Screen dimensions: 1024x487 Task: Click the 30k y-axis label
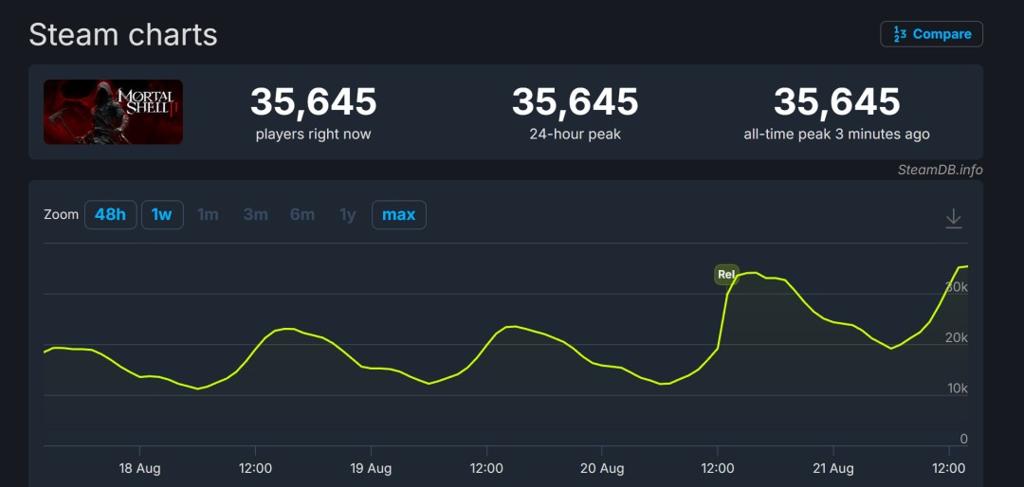tap(956, 287)
